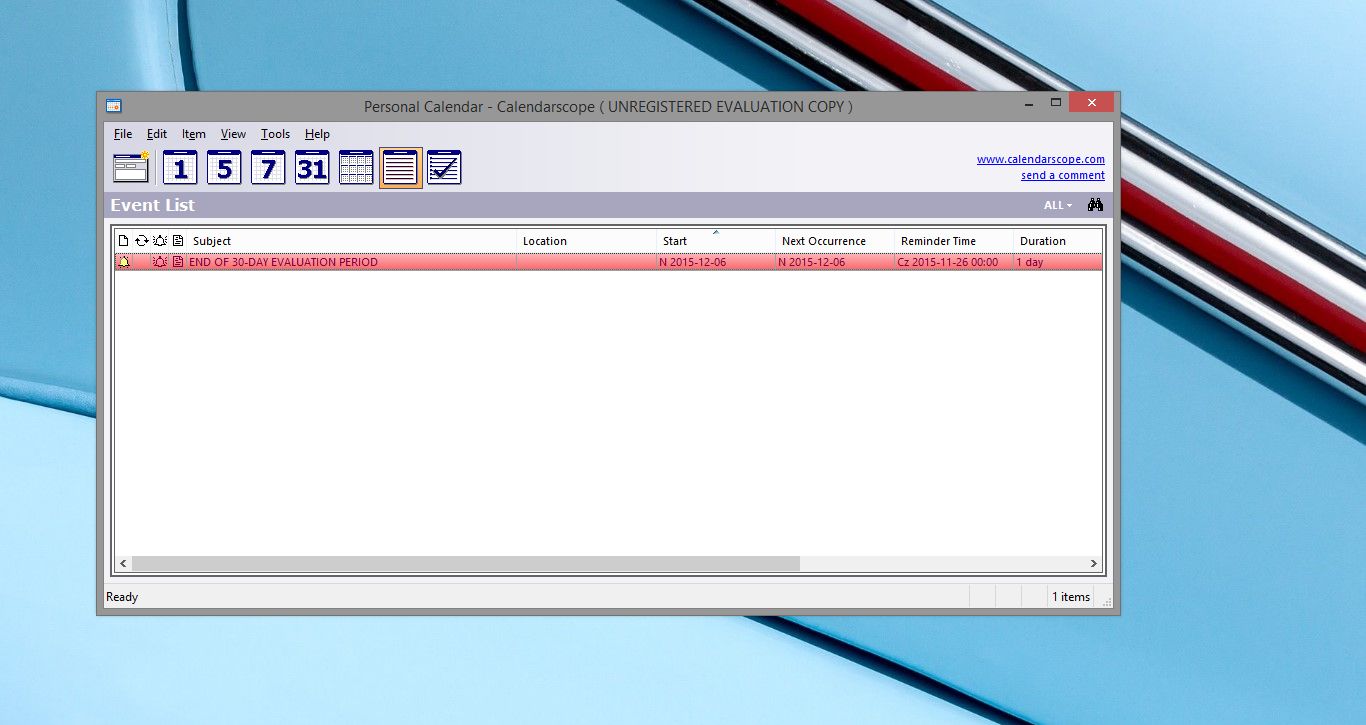Sort by the Next Occurrence column header
The width and height of the screenshot is (1366, 725).
click(835, 241)
